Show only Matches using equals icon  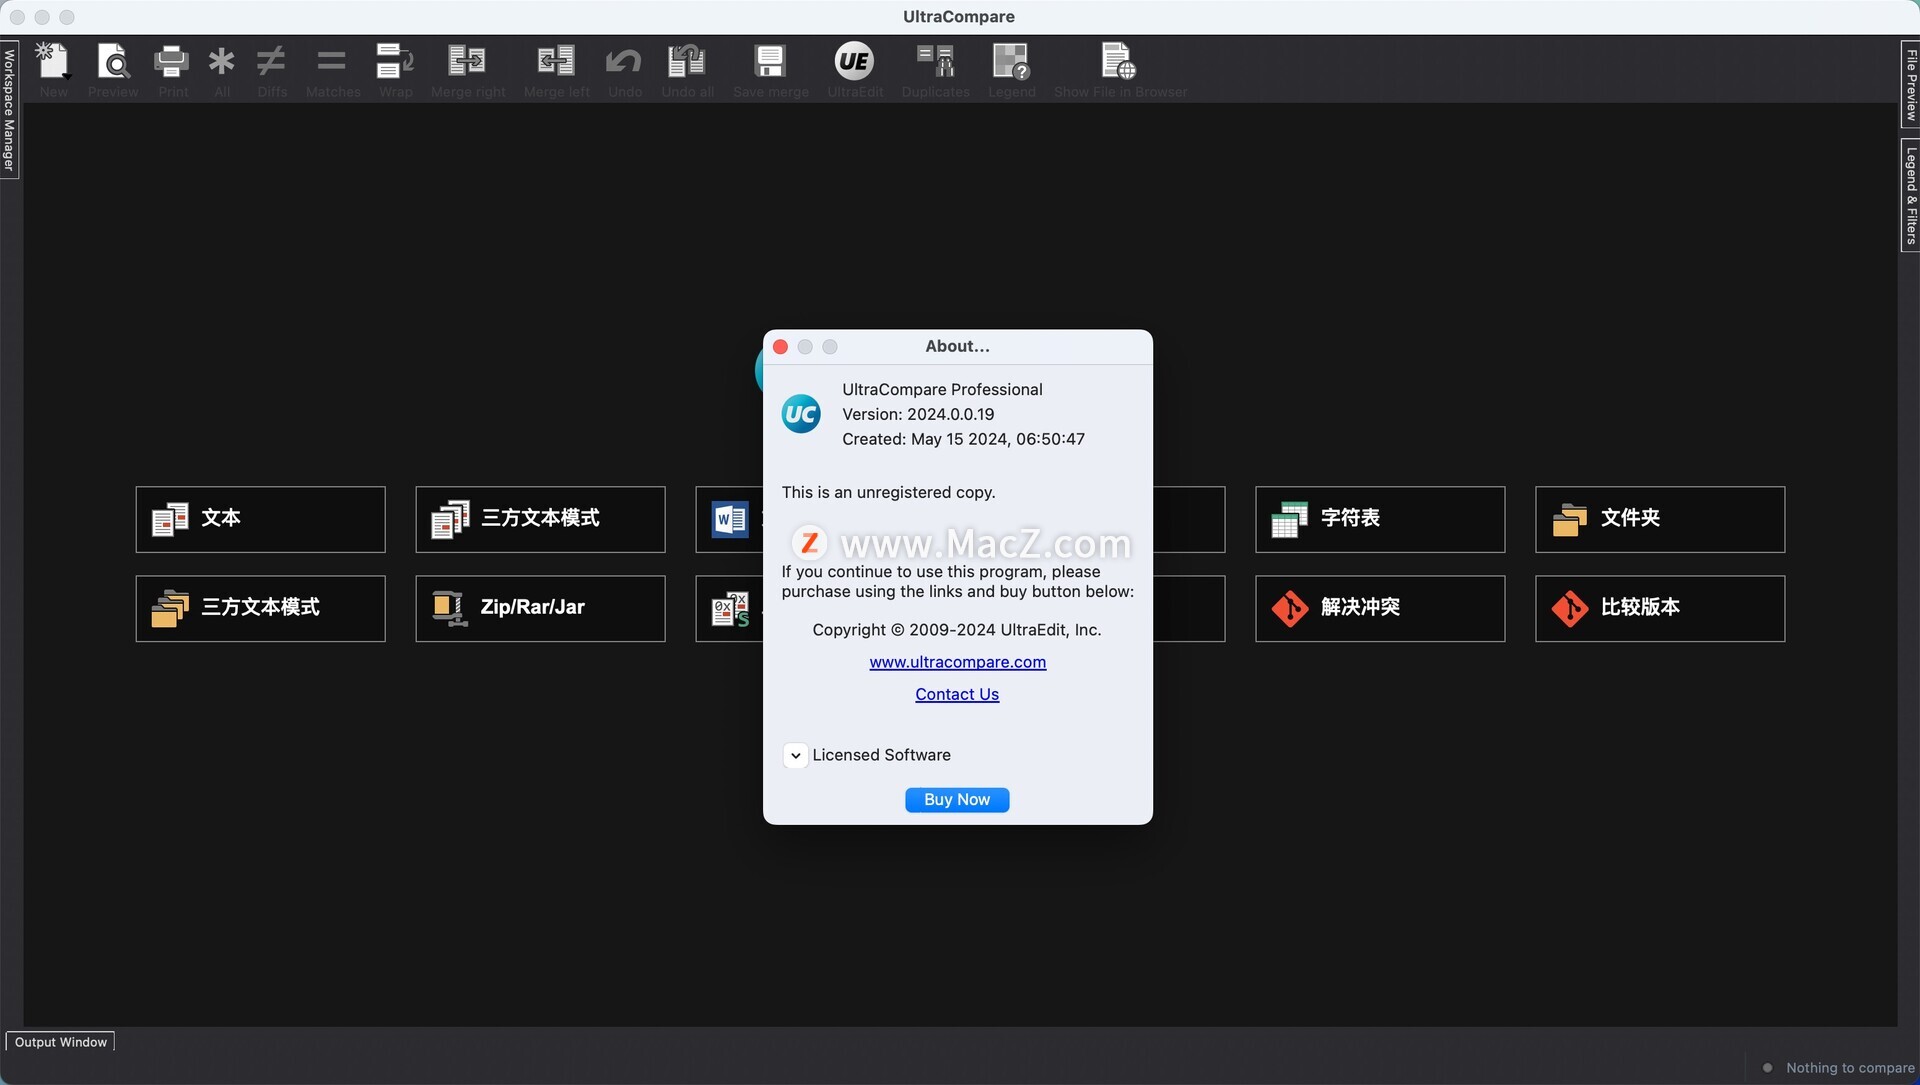click(x=332, y=62)
